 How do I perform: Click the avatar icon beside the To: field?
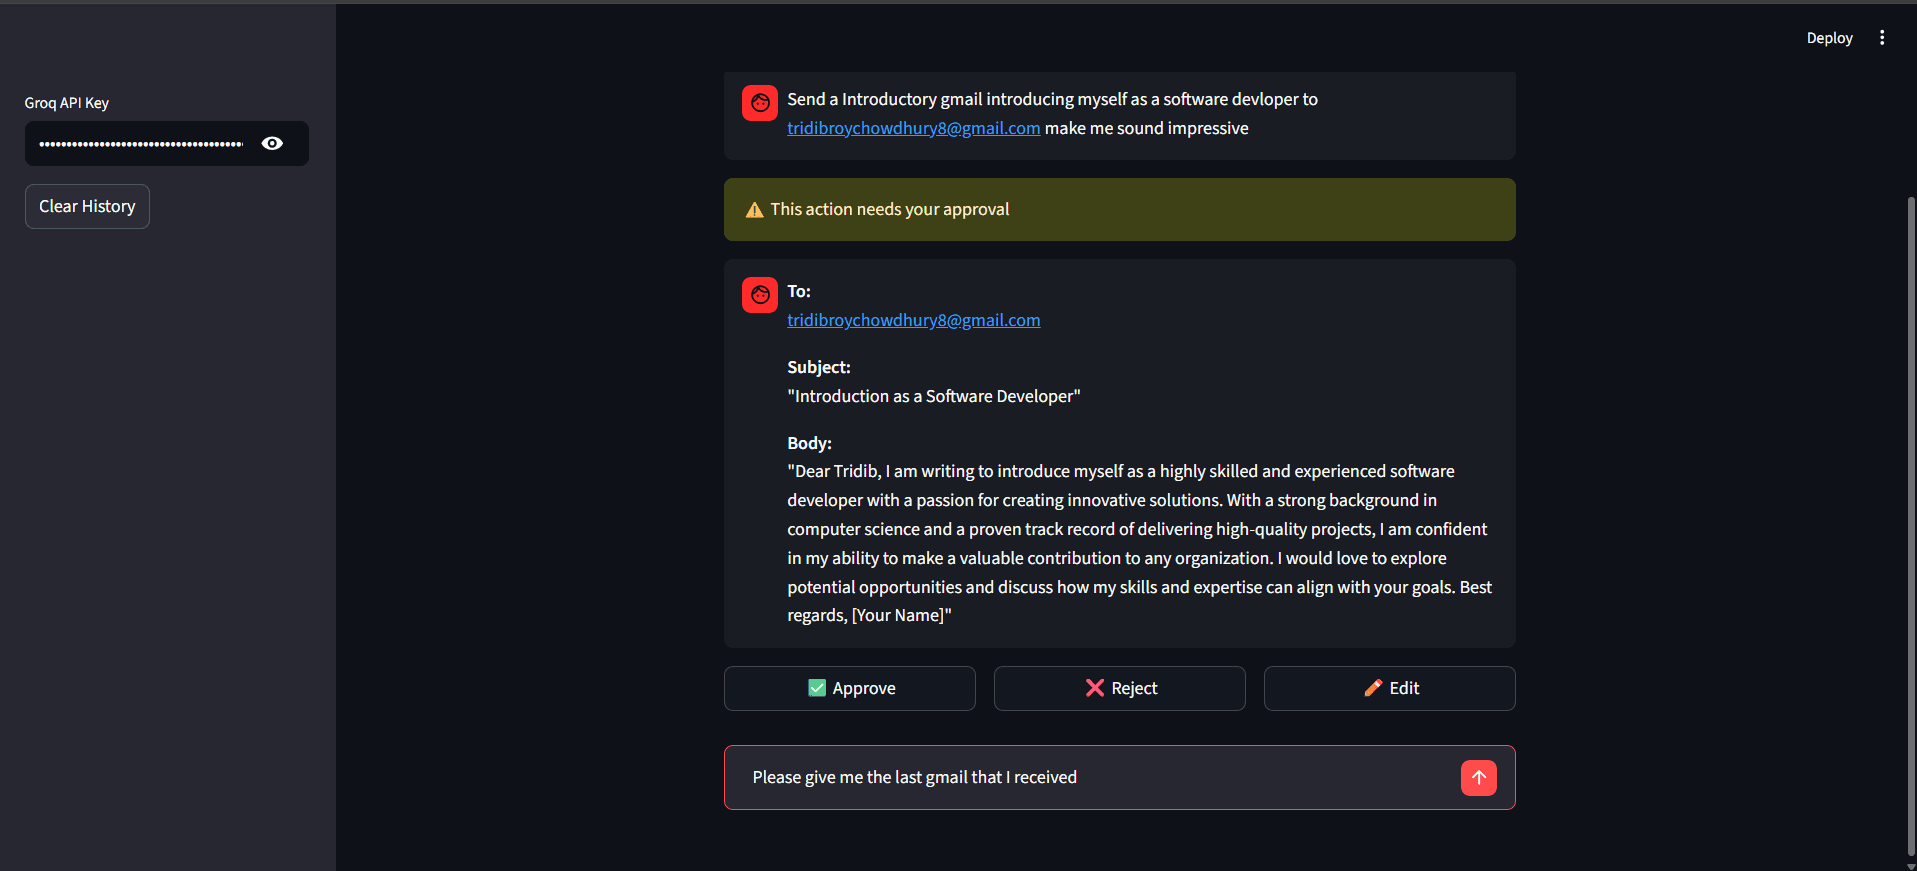pos(760,295)
